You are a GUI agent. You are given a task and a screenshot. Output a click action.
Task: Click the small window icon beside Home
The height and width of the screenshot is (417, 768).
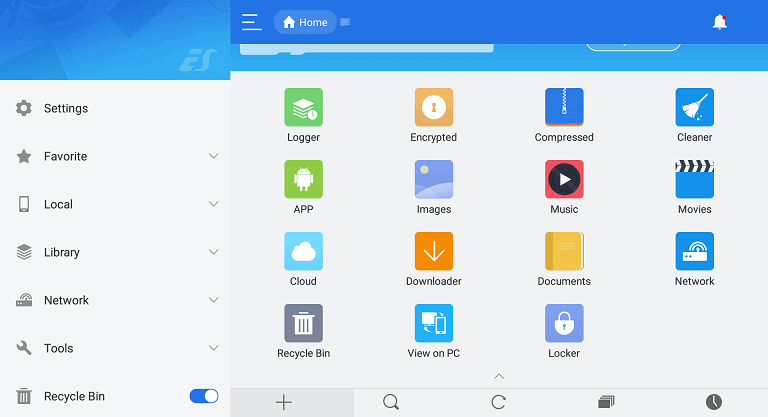tap(345, 22)
